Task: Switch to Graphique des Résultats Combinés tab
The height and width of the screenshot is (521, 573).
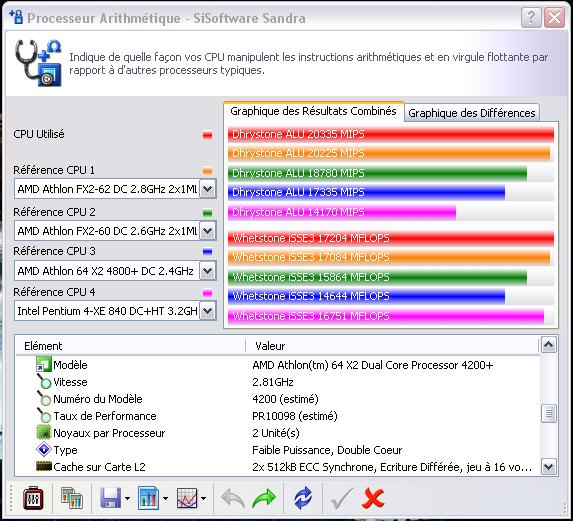Action: click(x=313, y=111)
